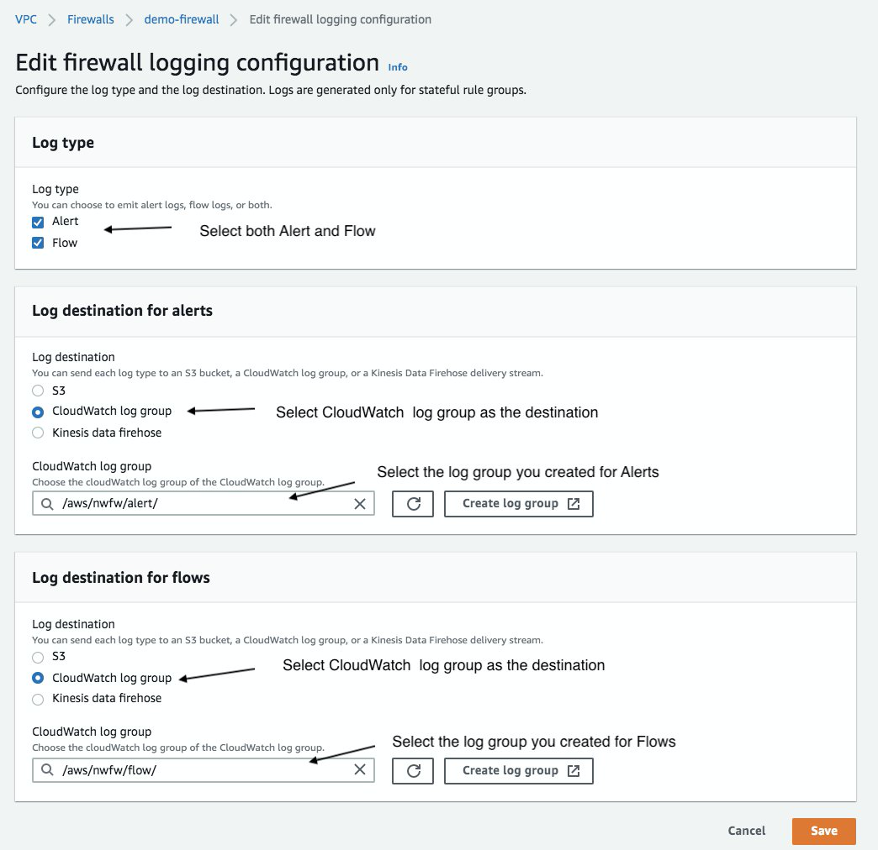Select S3 as the alerts log destination
The height and width of the screenshot is (852, 879).
(x=37, y=390)
